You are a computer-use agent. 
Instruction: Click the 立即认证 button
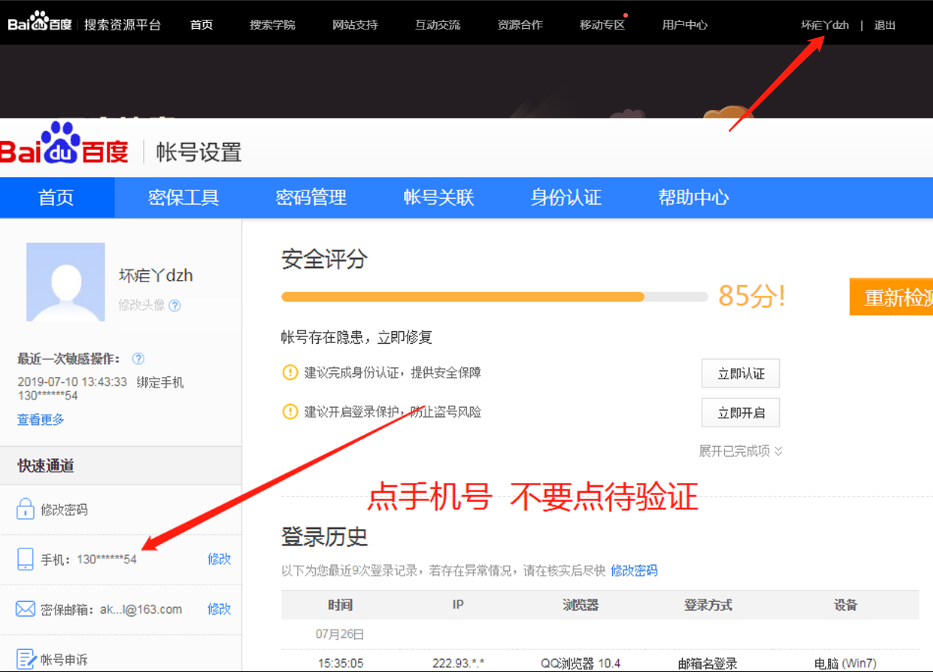(740, 373)
